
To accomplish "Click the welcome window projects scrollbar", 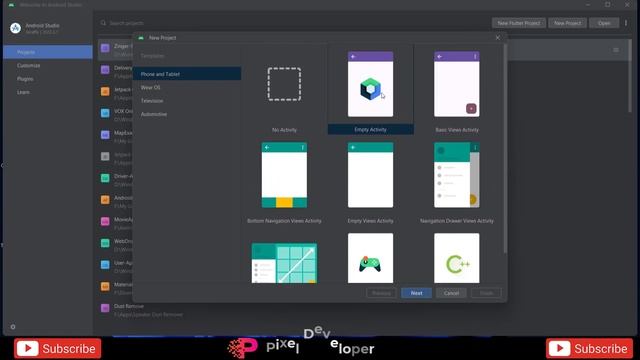I will click(631, 76).
